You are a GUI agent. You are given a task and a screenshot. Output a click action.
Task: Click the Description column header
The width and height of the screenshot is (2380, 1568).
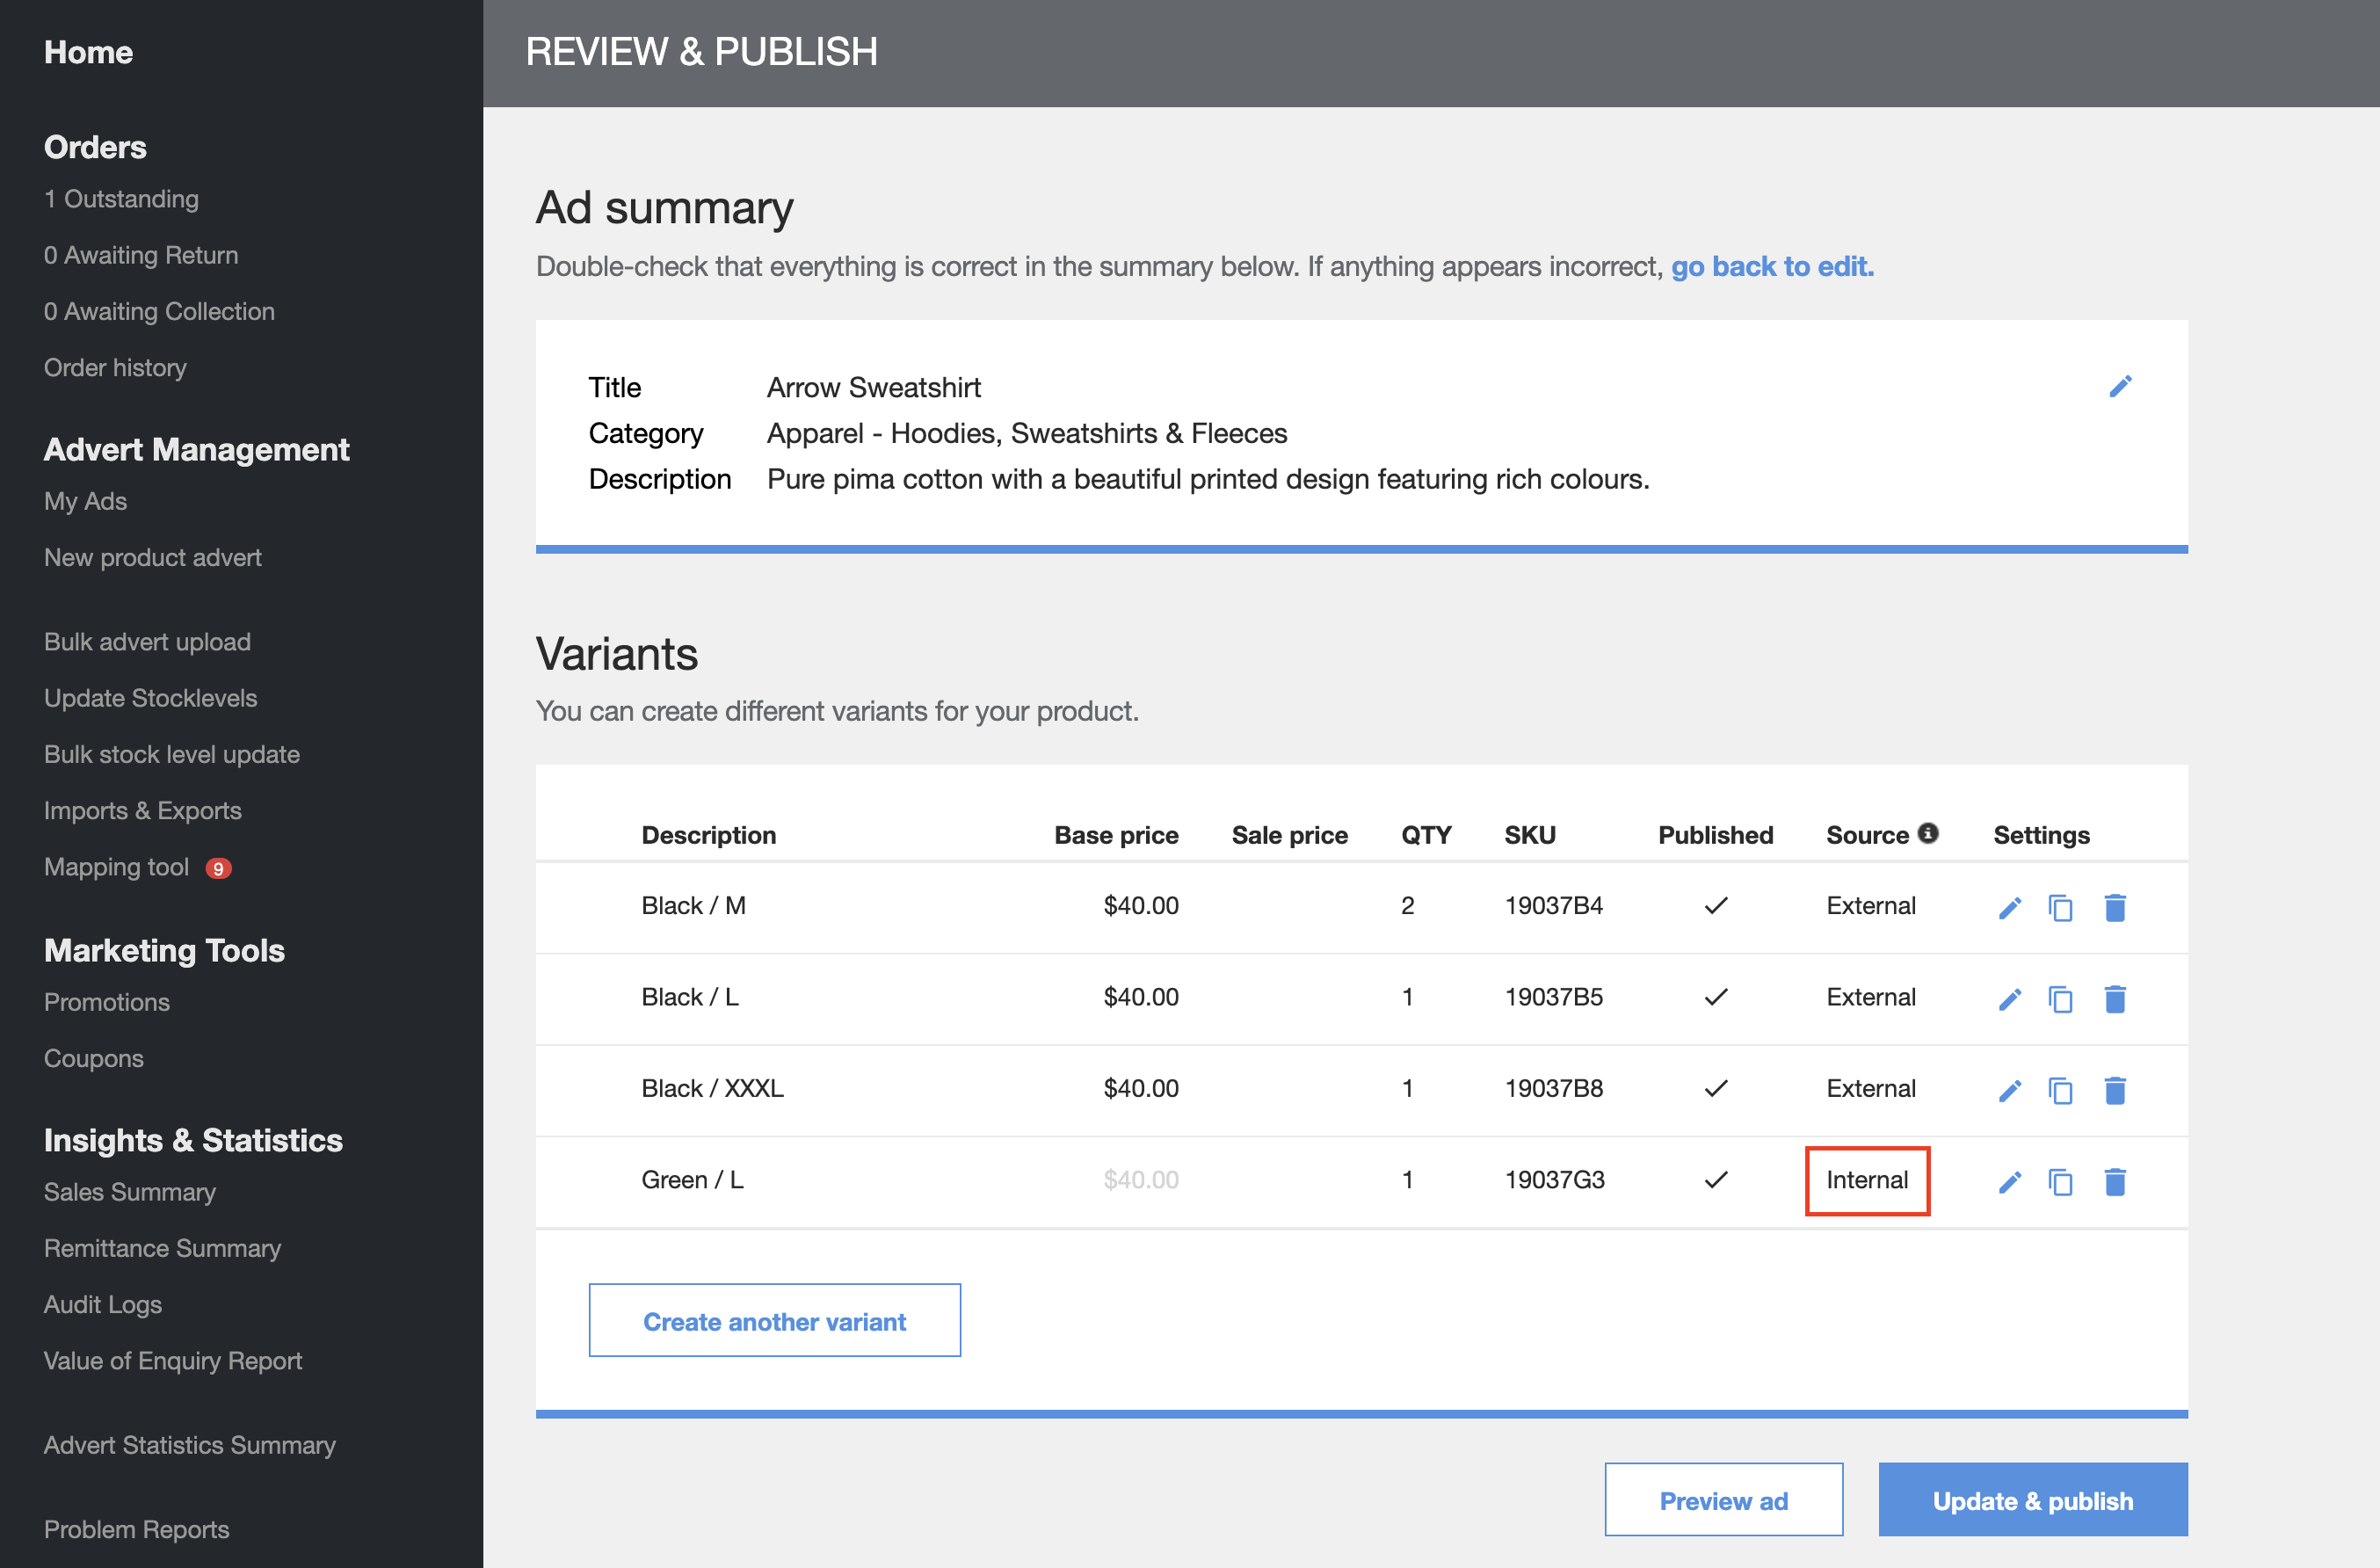pyautogui.click(x=708, y=835)
